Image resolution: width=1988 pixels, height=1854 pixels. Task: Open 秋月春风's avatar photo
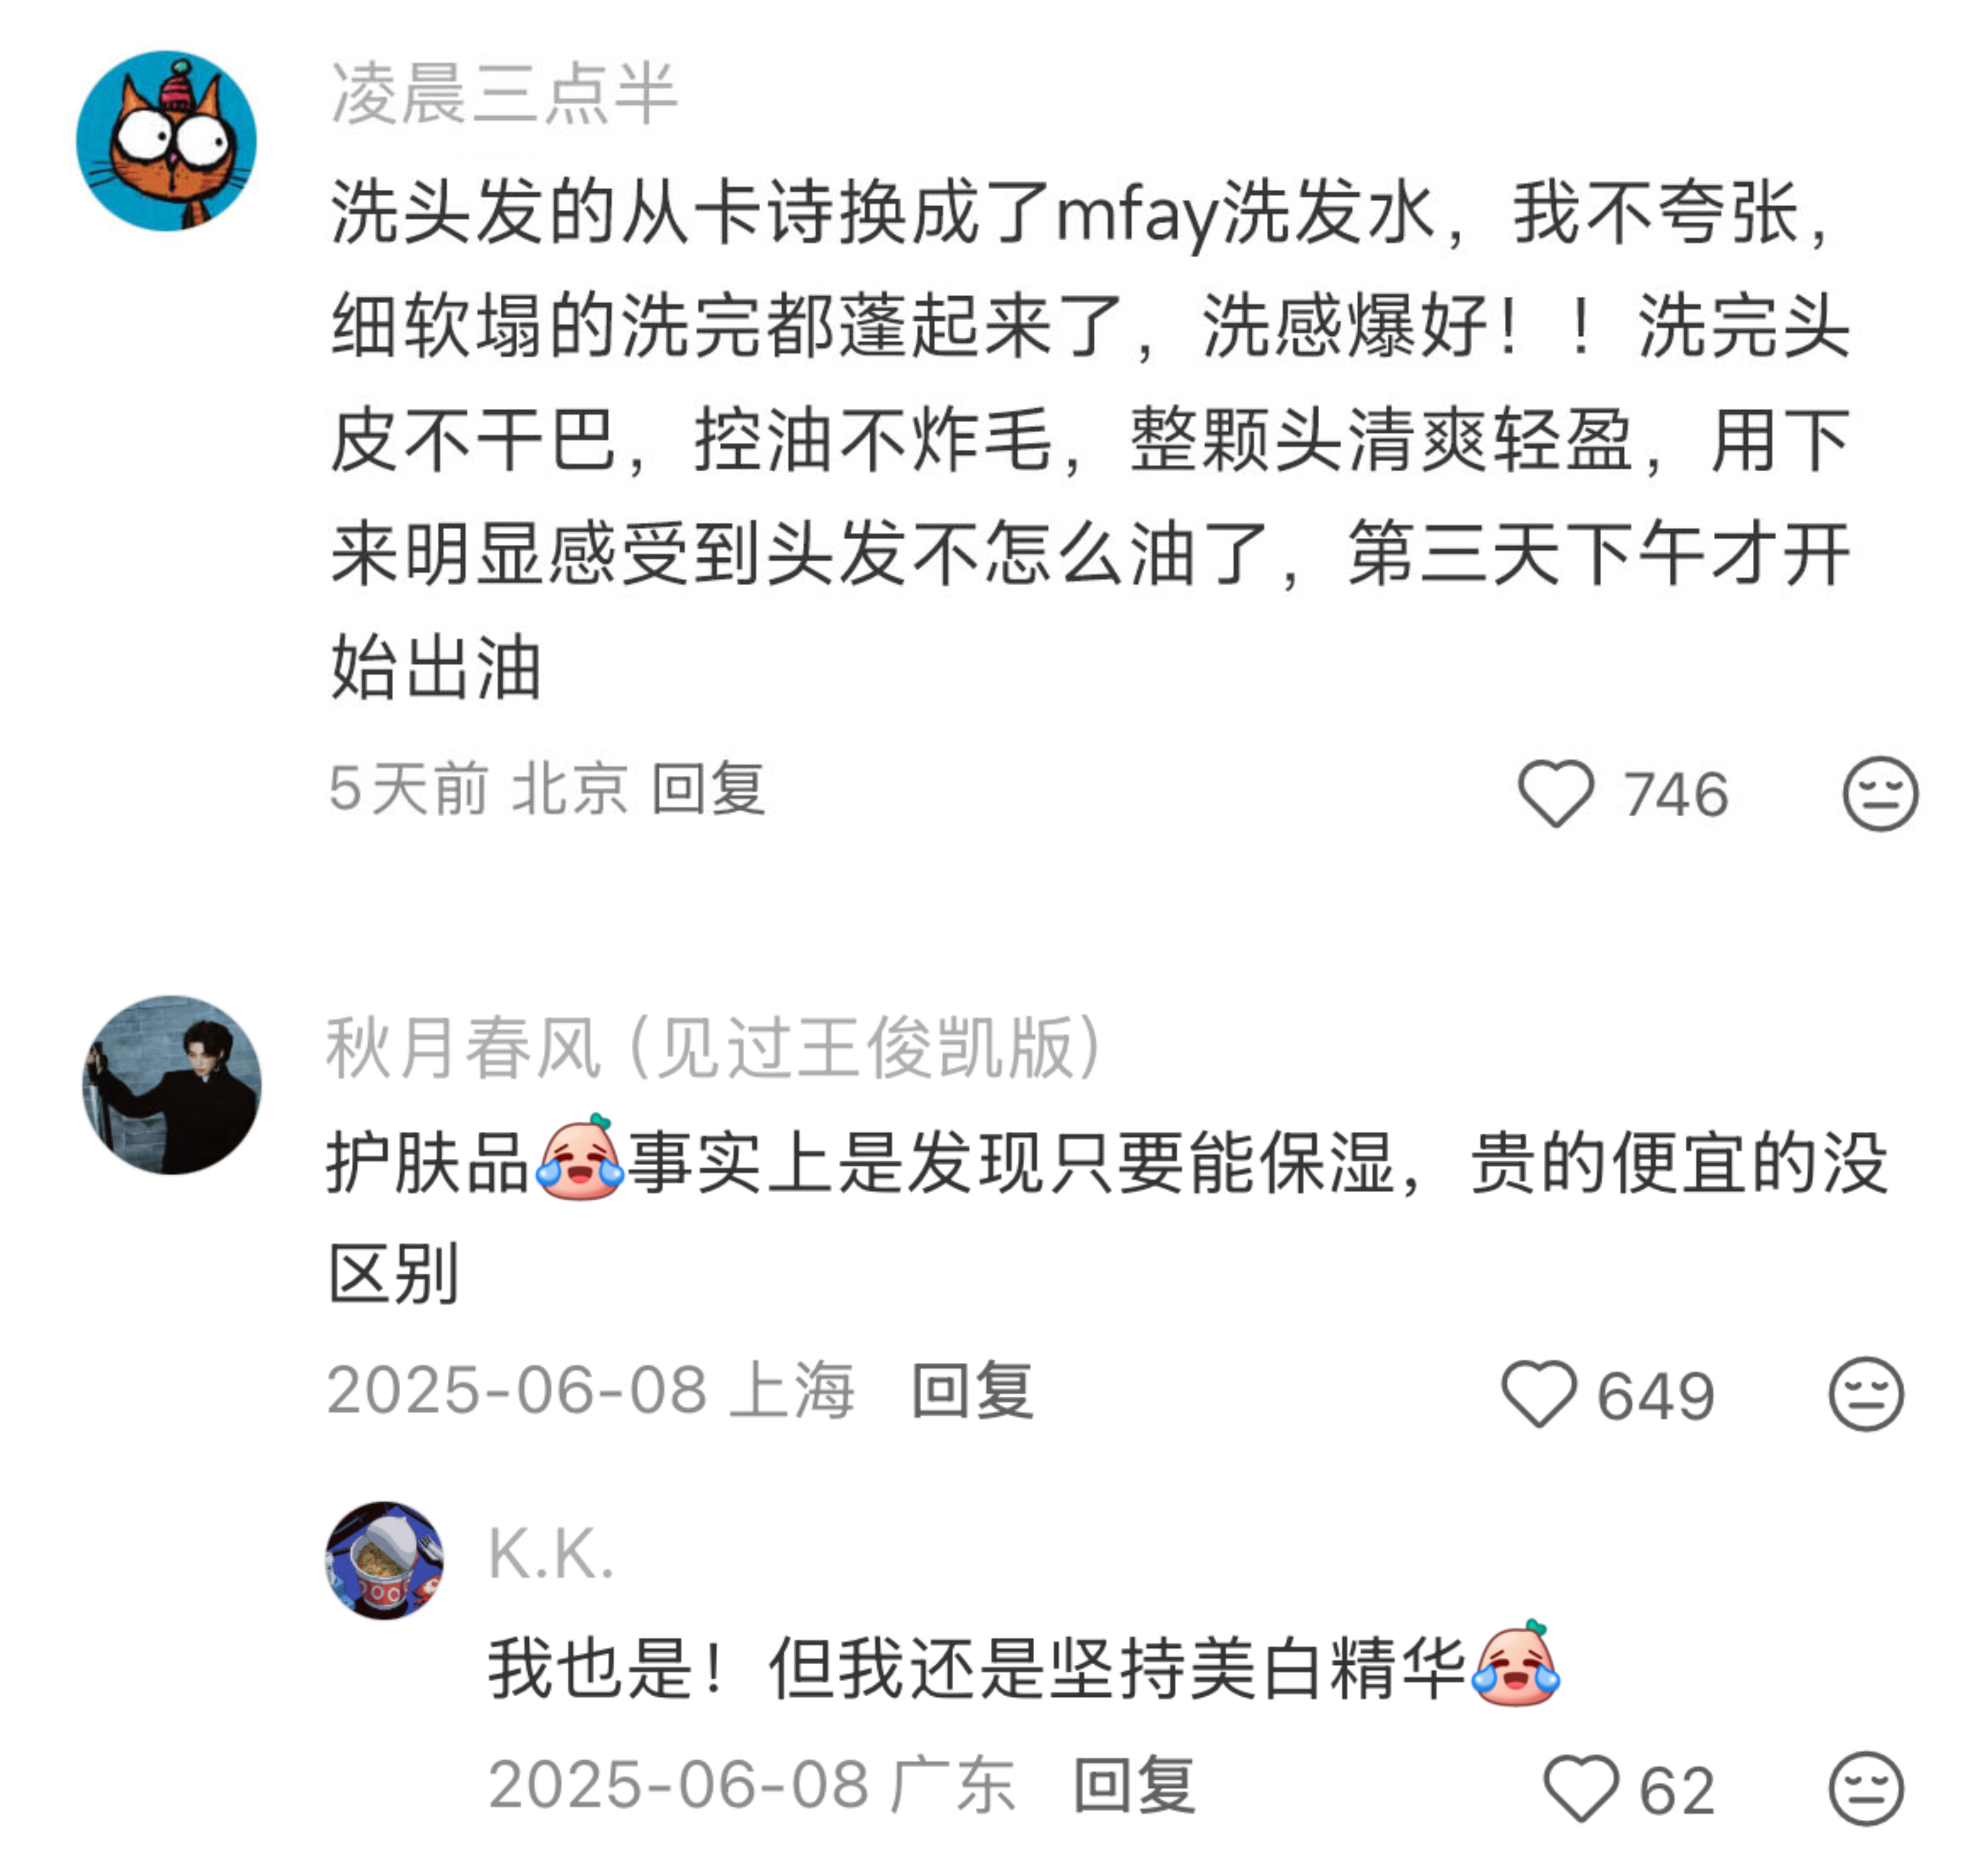pyautogui.click(x=172, y=1085)
